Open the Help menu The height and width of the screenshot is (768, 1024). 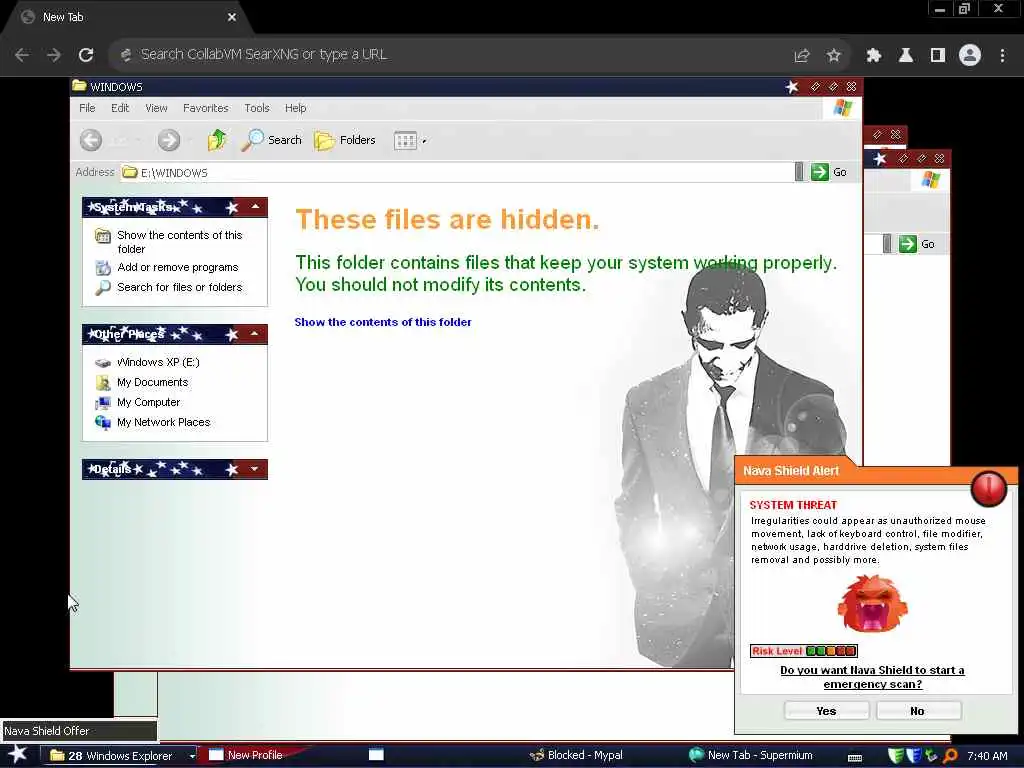295,108
